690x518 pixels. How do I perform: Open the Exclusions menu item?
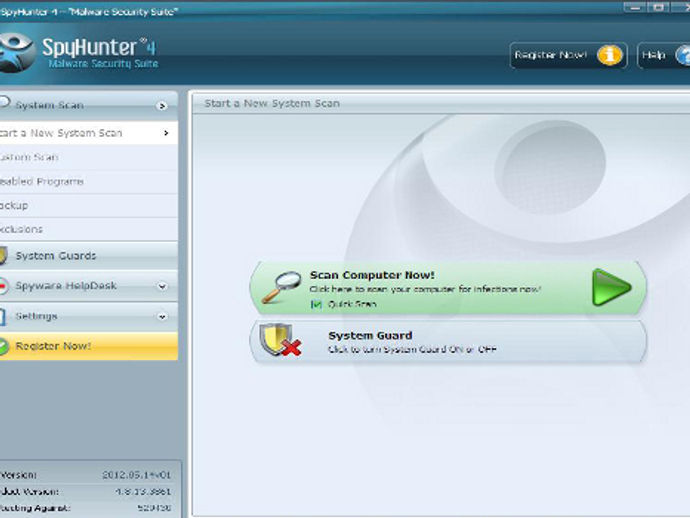[x=89, y=229]
